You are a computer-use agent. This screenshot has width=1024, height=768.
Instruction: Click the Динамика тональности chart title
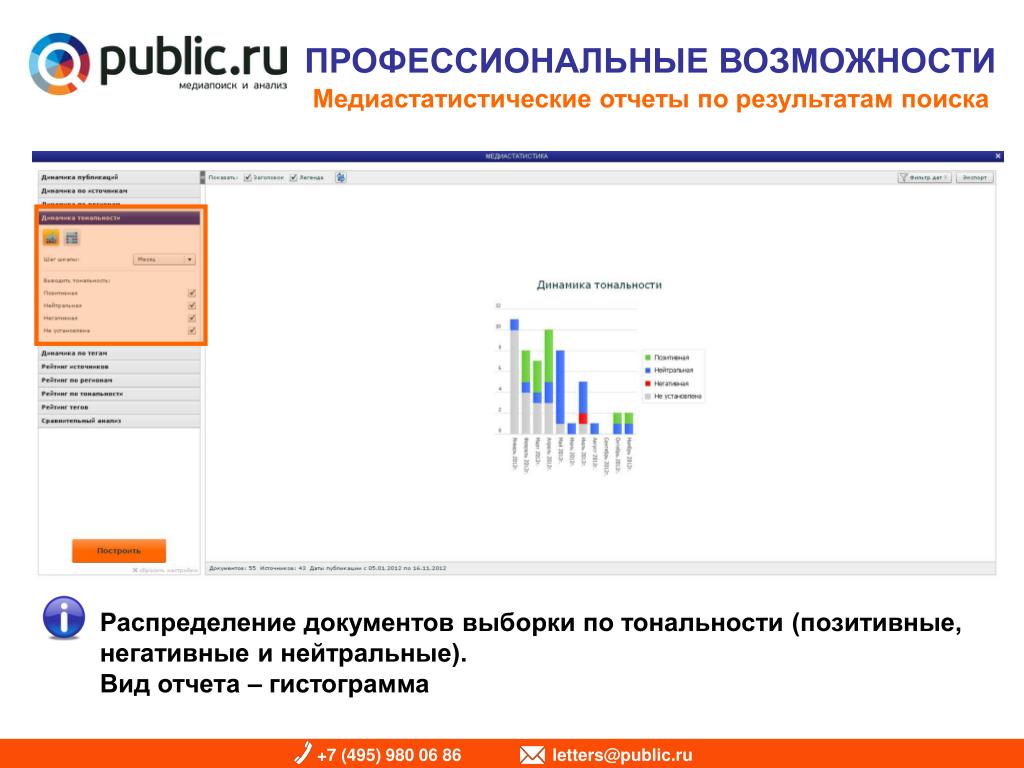point(599,285)
